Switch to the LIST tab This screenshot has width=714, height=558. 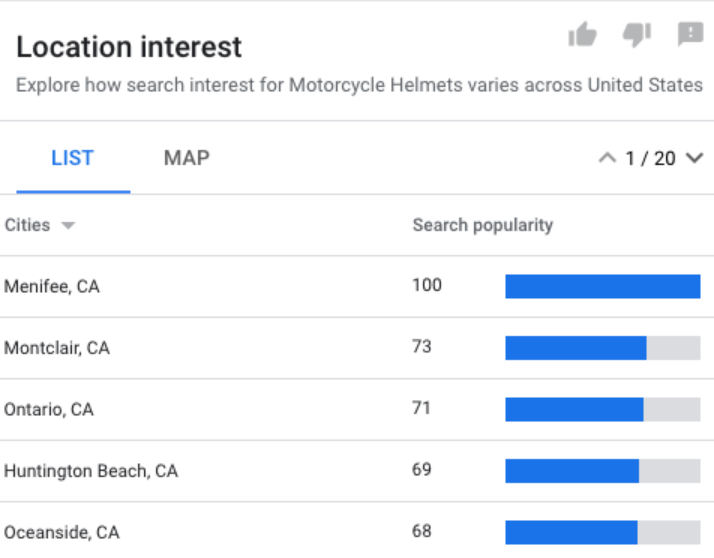click(72, 158)
